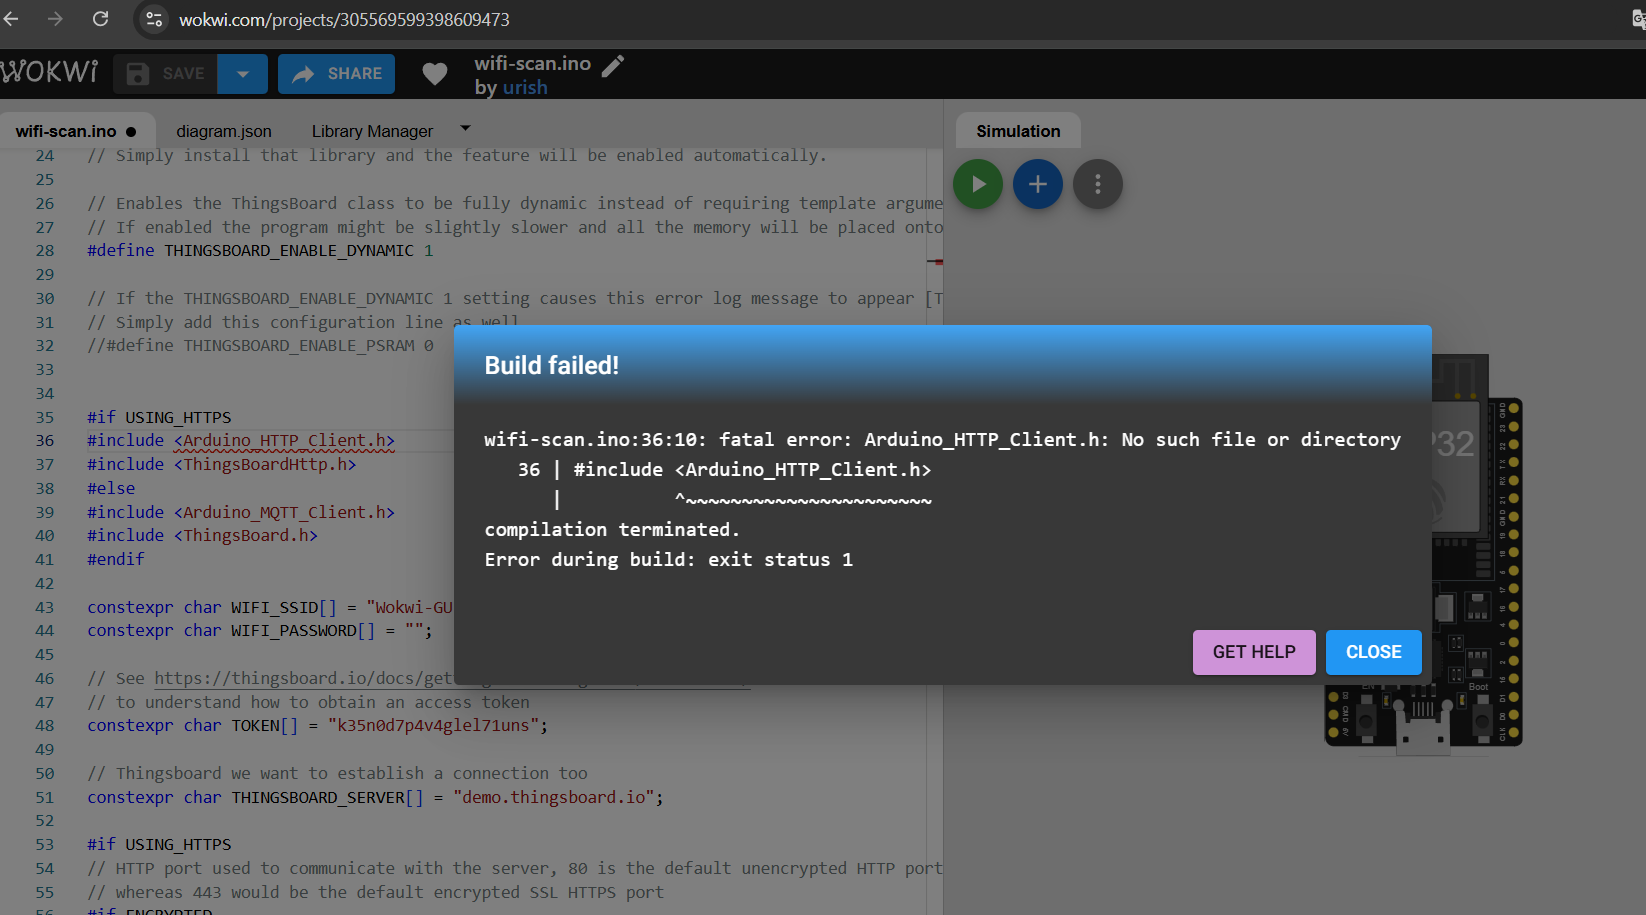Click line number 43 in the gutter
The height and width of the screenshot is (915, 1646).
(x=45, y=608)
